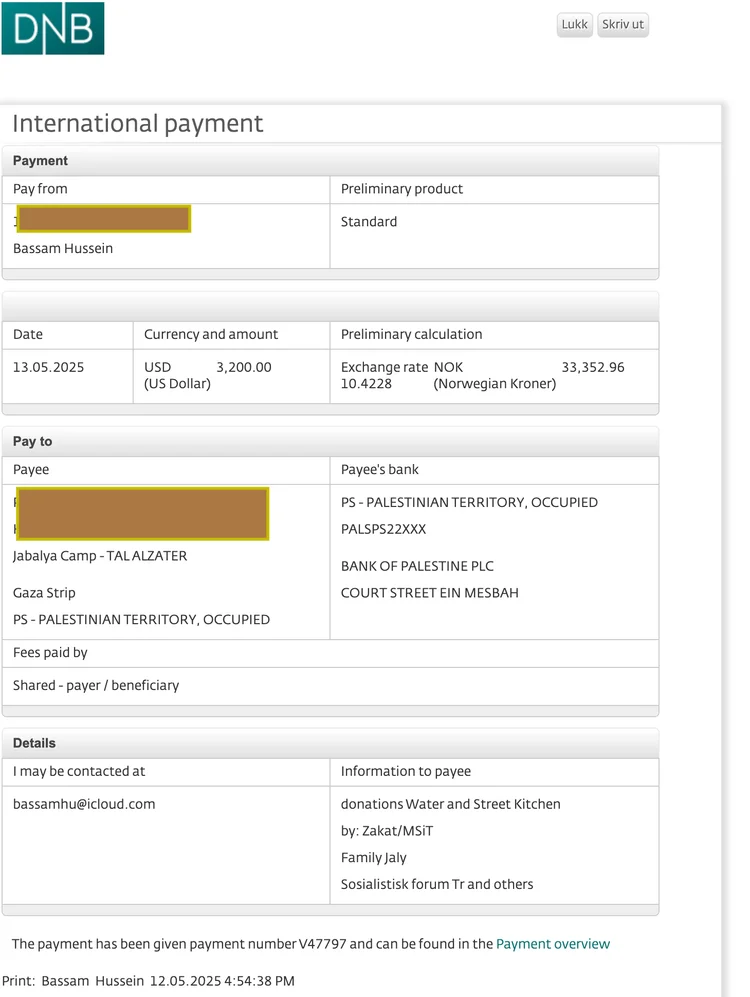
Task: Click the Skriv ut button
Action: [x=622, y=25]
